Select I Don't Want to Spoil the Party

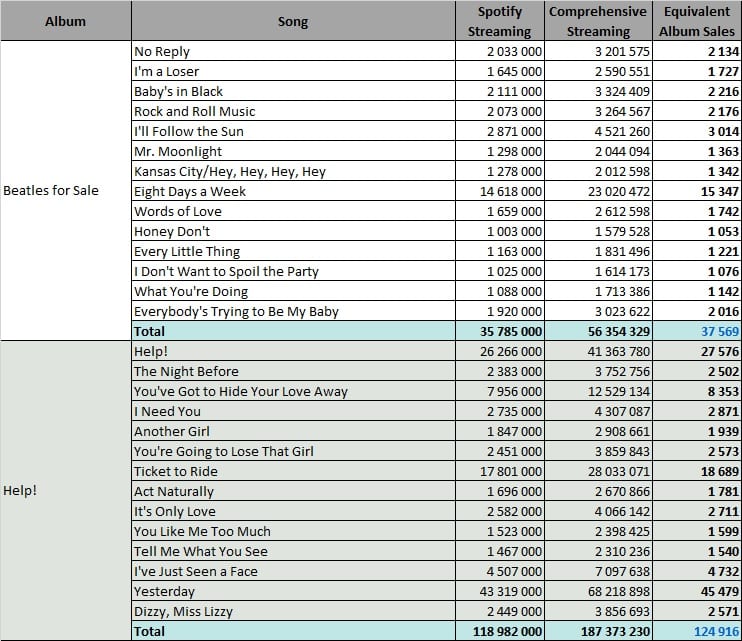coord(293,271)
